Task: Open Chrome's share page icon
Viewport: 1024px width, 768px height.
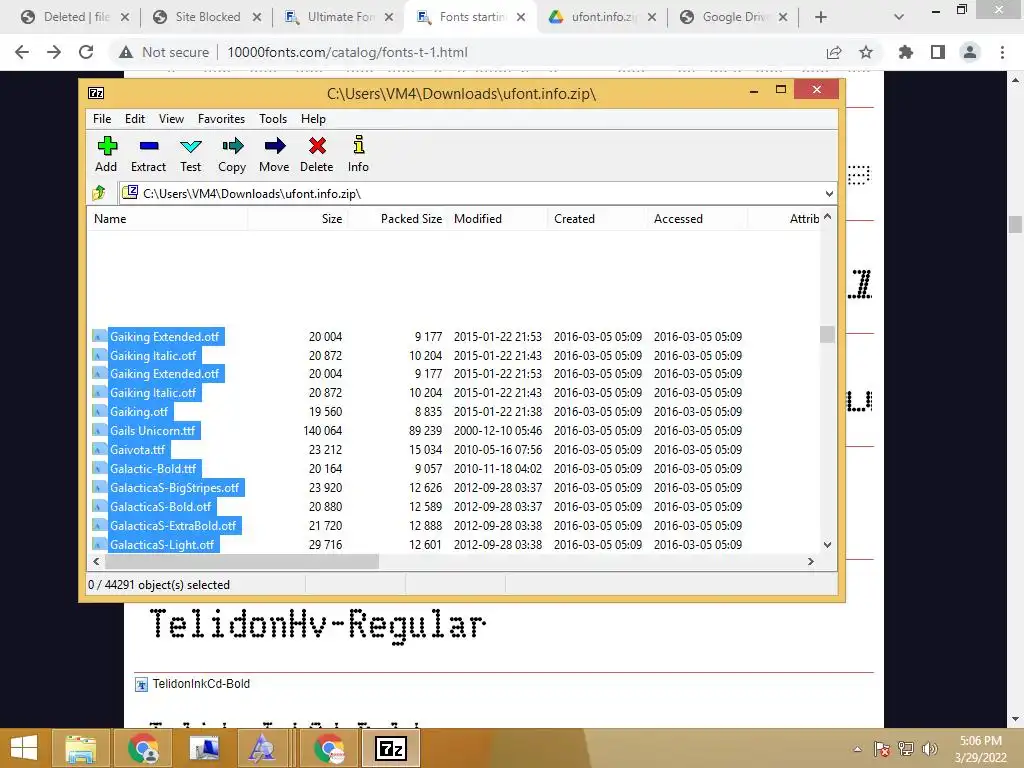Action: pyautogui.click(x=834, y=52)
